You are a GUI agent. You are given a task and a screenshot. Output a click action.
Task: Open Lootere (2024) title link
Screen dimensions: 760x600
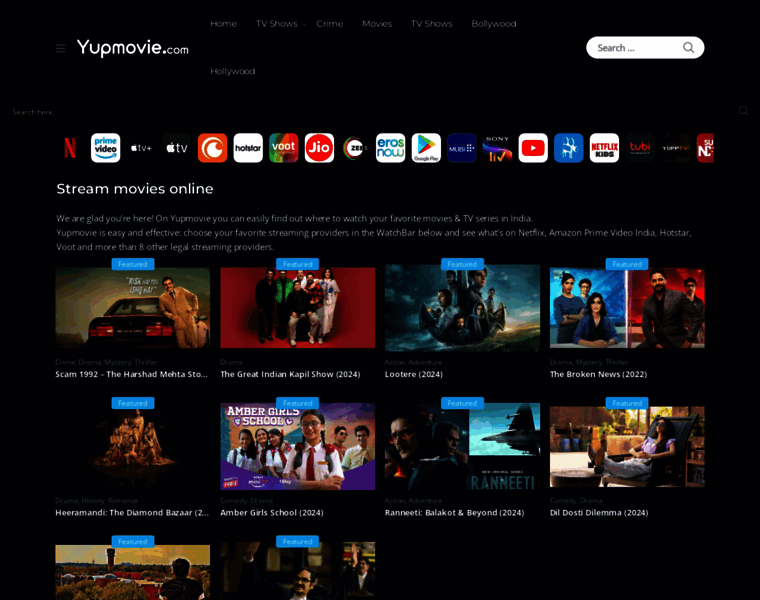click(x=413, y=374)
